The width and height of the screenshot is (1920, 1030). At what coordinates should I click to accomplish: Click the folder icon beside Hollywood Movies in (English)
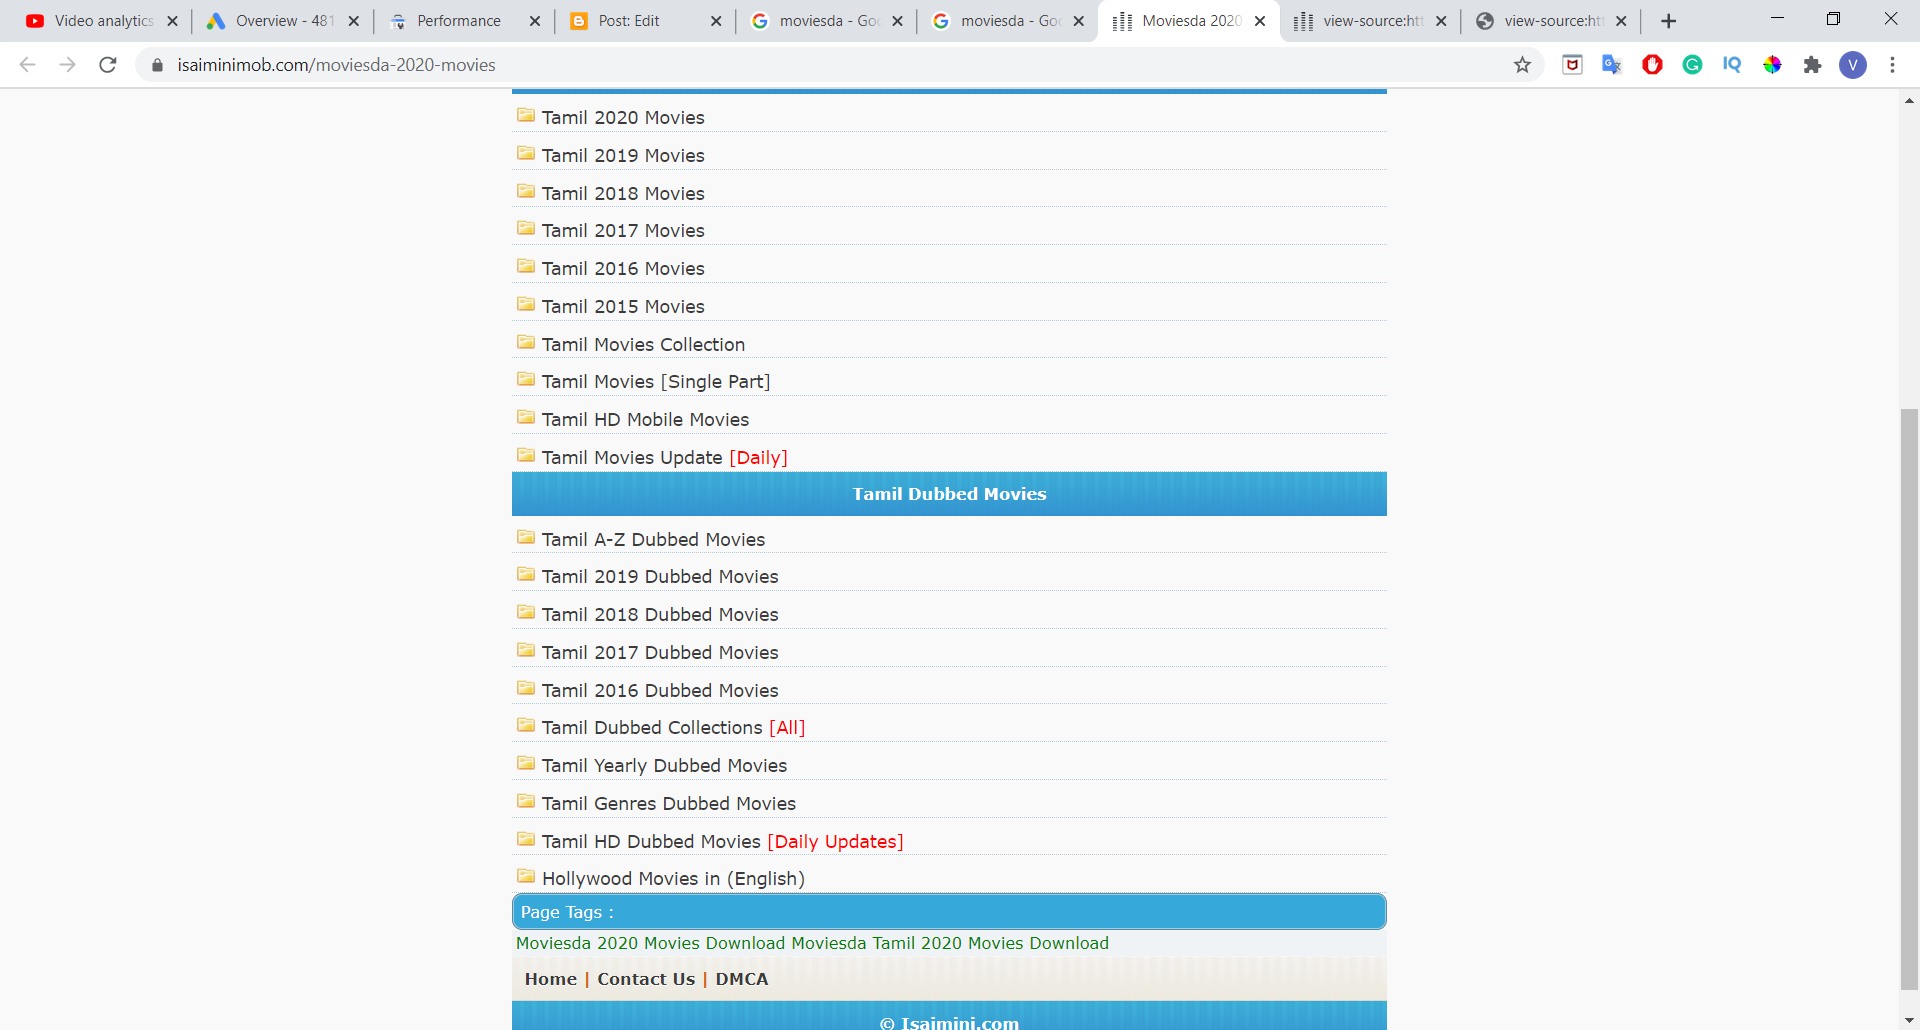pos(526,876)
